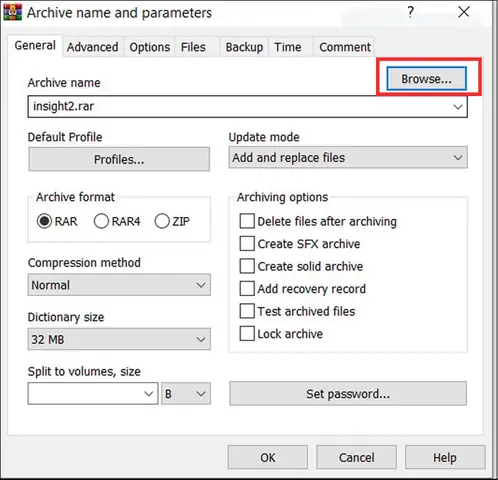Image resolution: width=498 pixels, height=480 pixels.
Task: Click the Cancel button
Action: tap(356, 457)
